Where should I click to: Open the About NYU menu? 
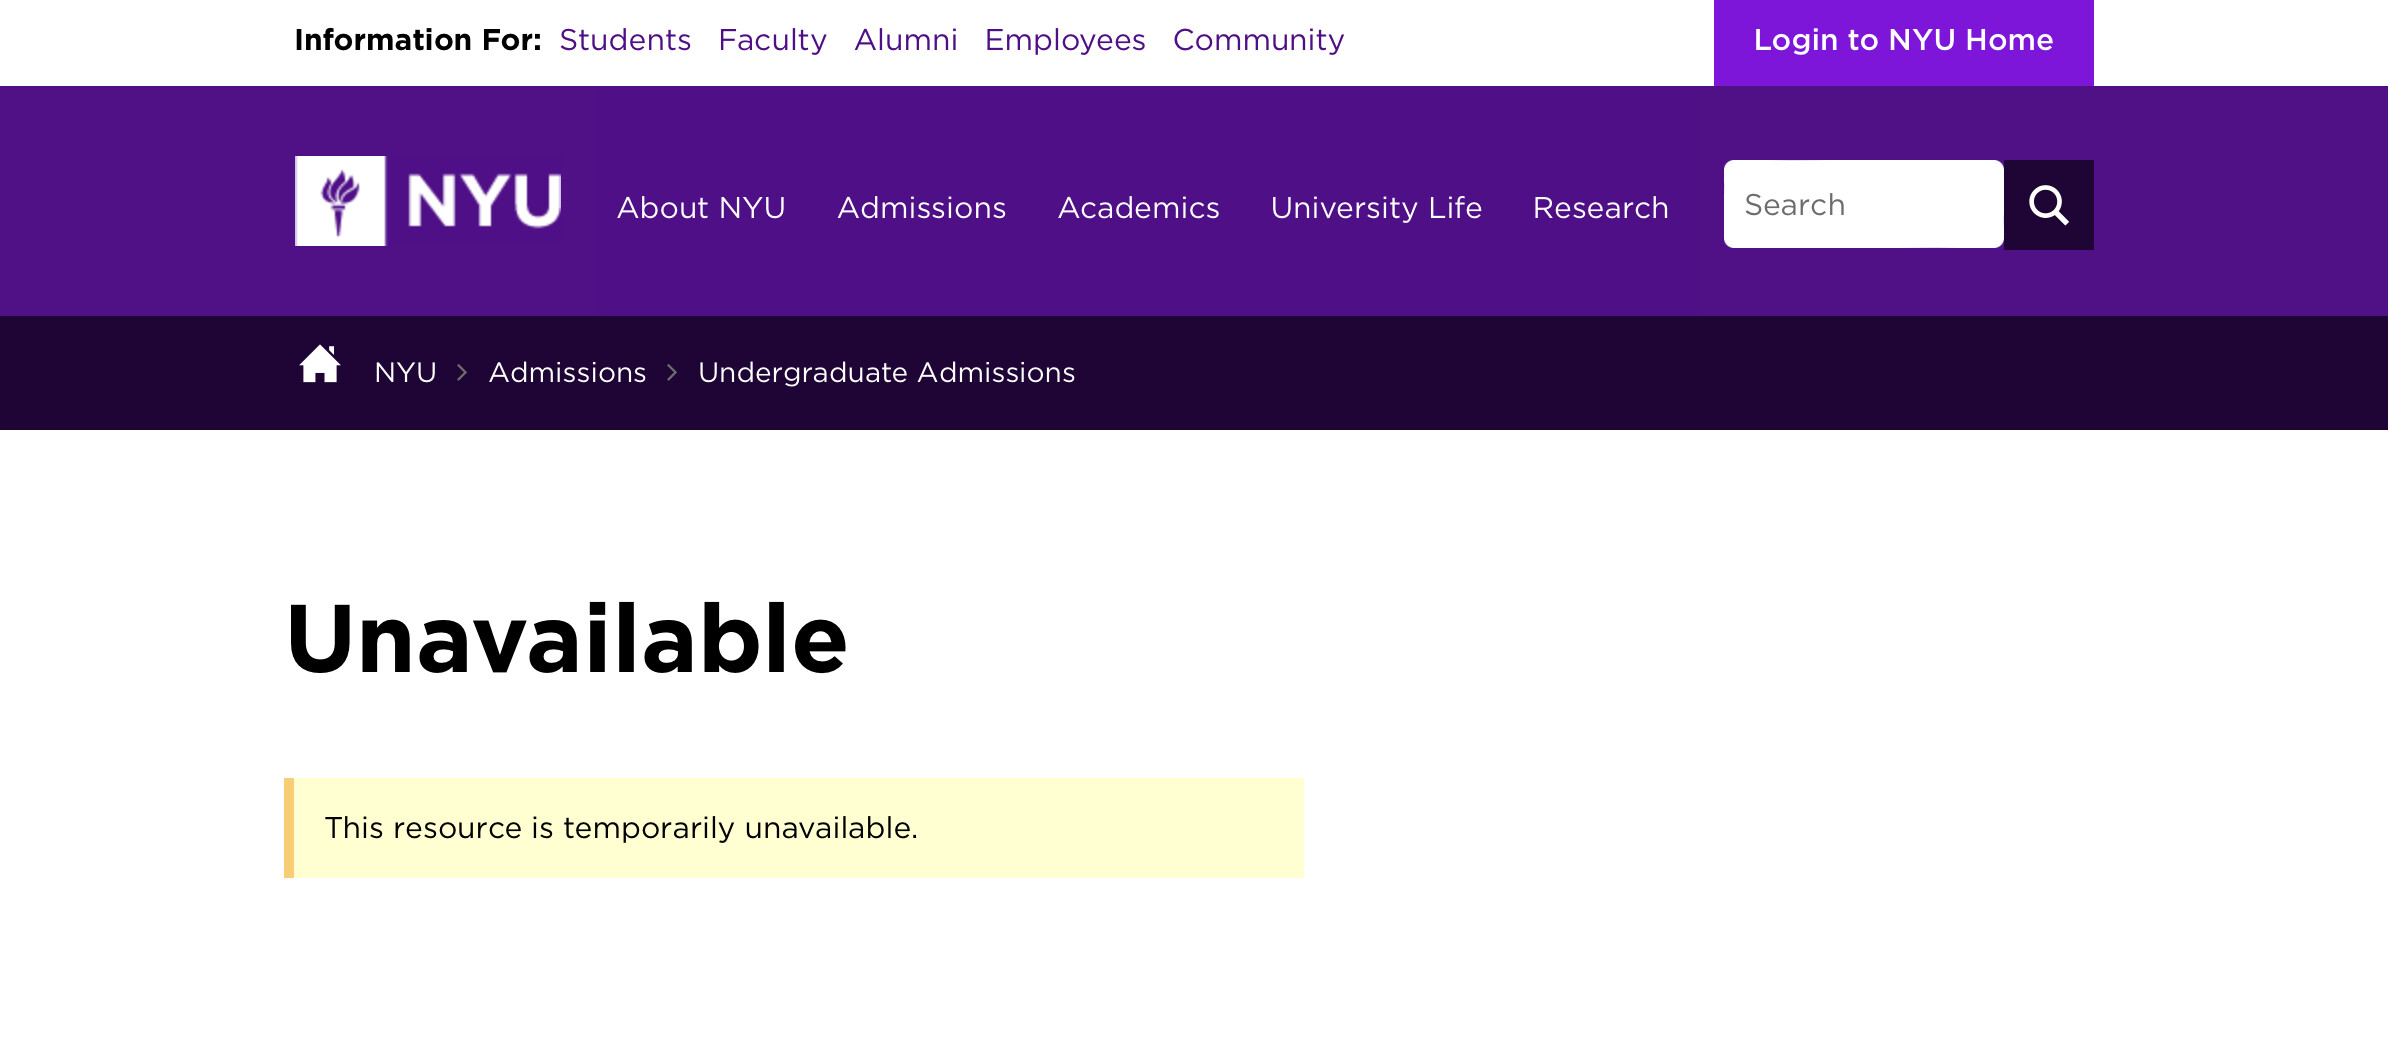tap(701, 208)
